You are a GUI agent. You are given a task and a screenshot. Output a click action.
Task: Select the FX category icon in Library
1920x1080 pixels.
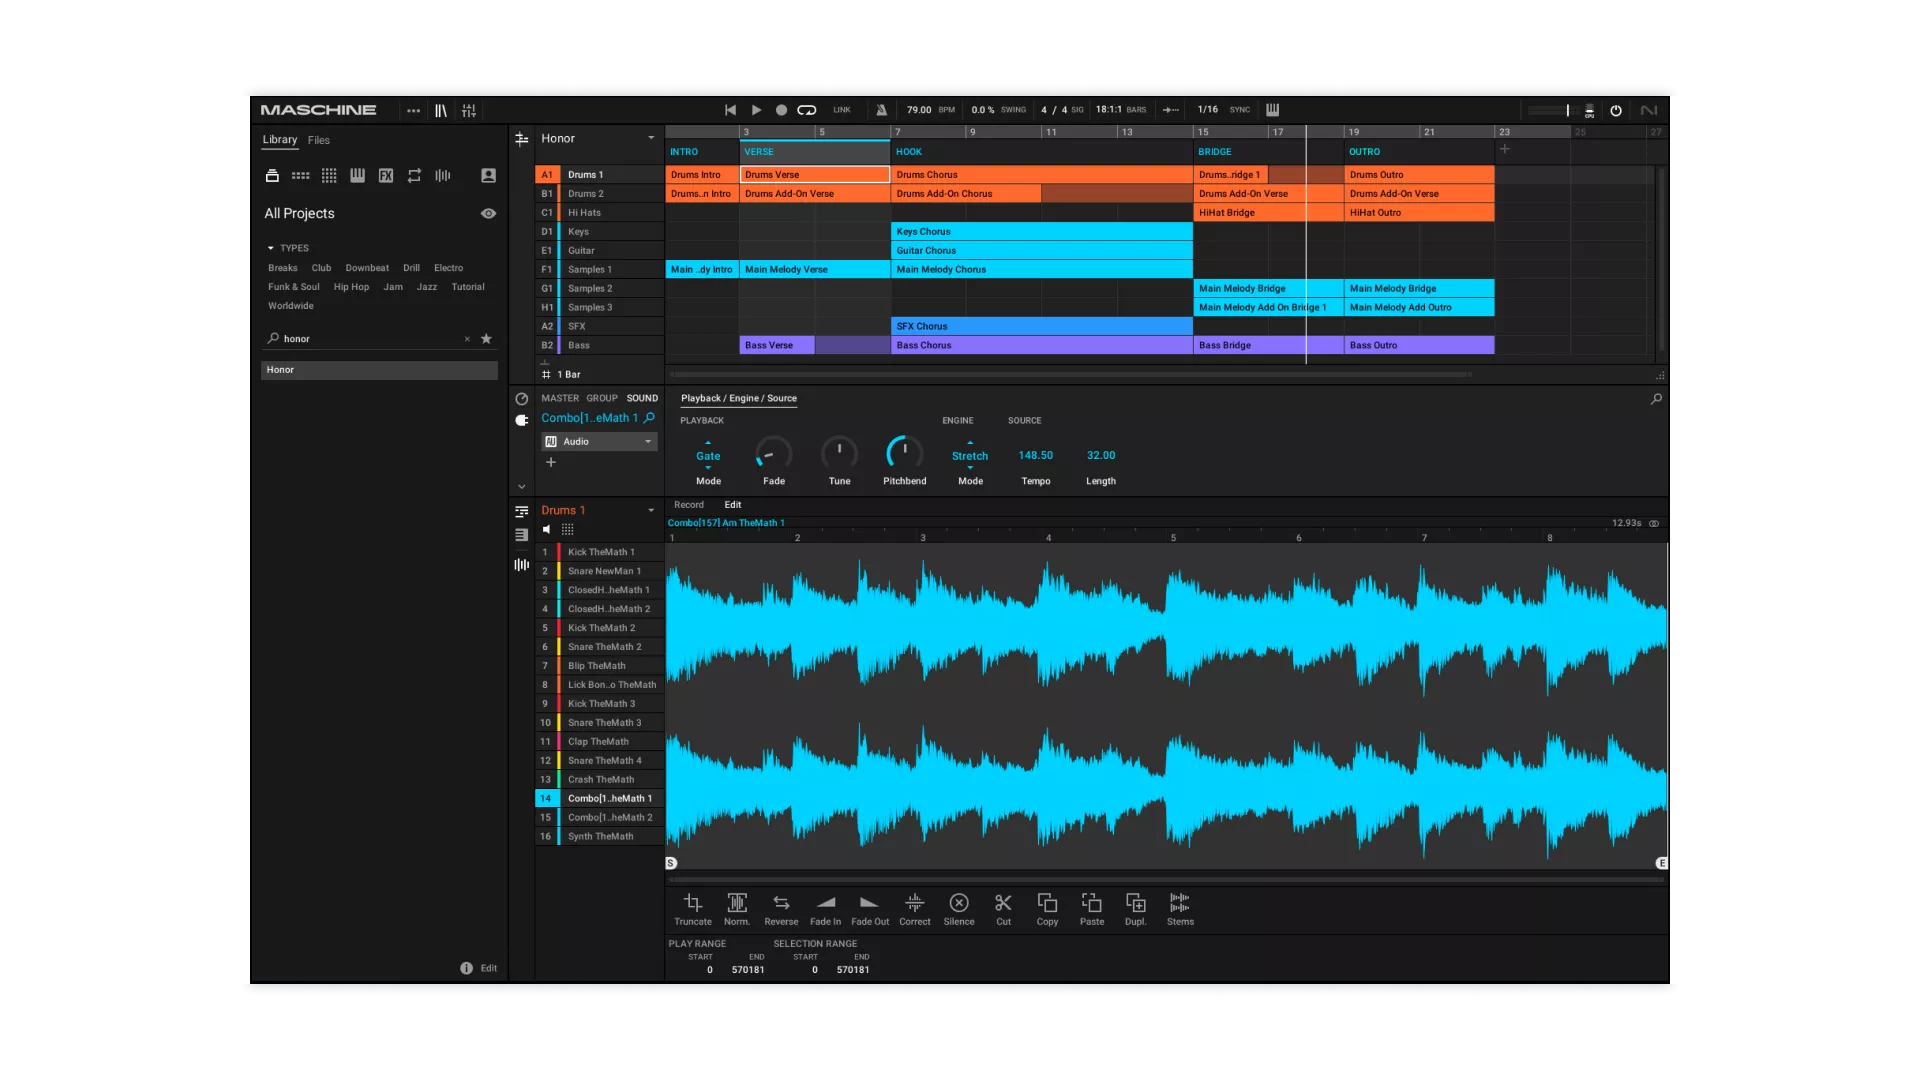click(385, 175)
